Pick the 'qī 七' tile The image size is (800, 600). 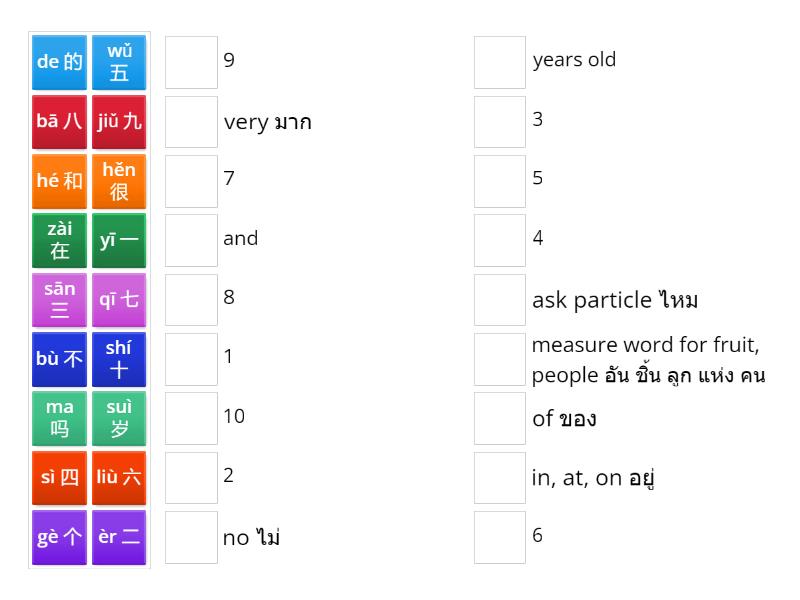119,300
